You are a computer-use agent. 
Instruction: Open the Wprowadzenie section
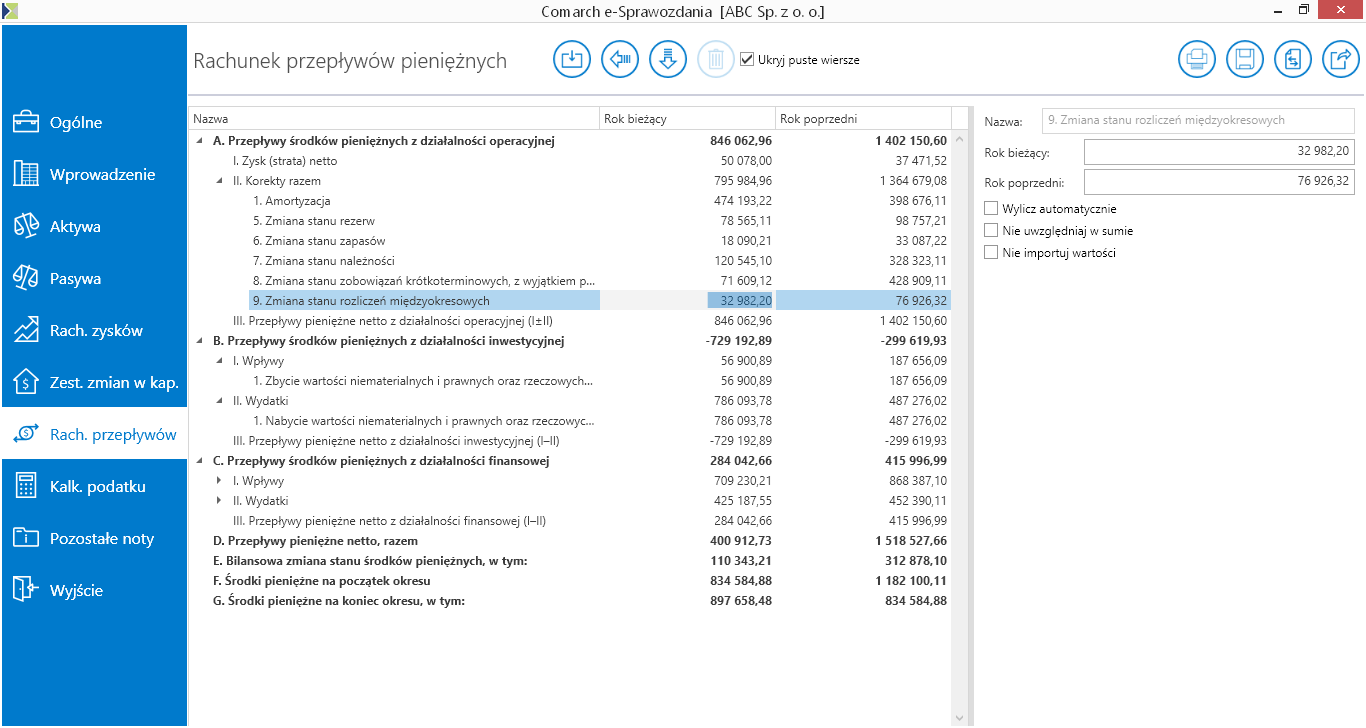point(103,175)
